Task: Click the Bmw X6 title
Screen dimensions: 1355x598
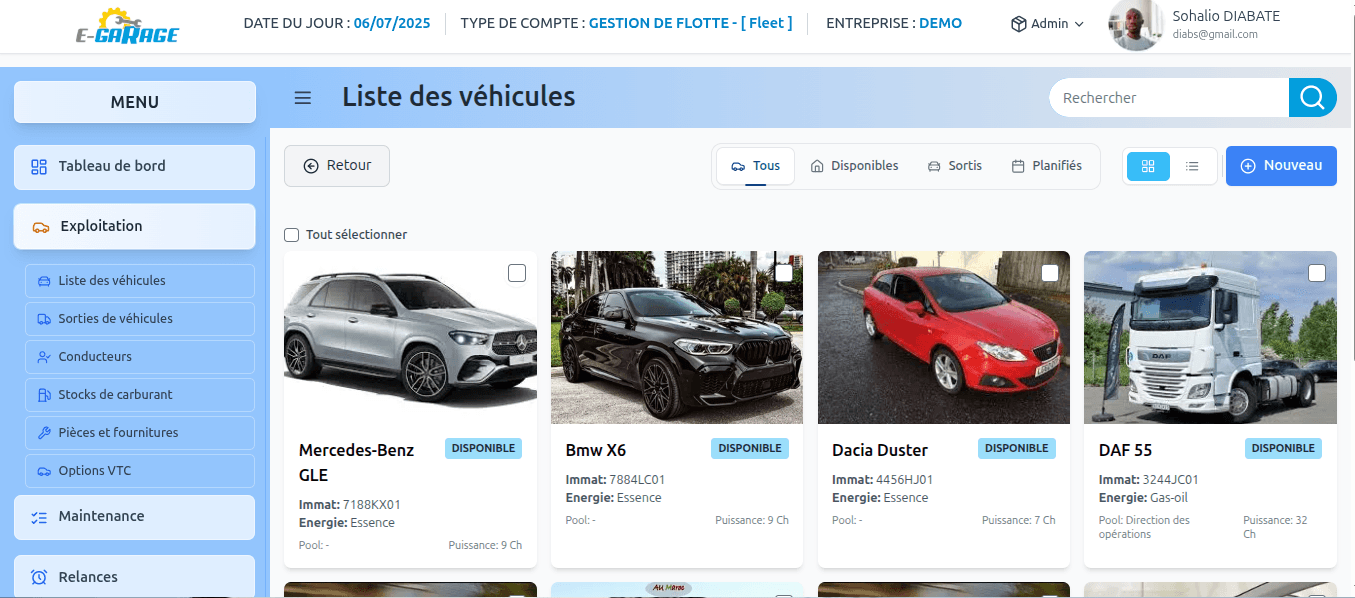Action: pyautogui.click(x=596, y=451)
